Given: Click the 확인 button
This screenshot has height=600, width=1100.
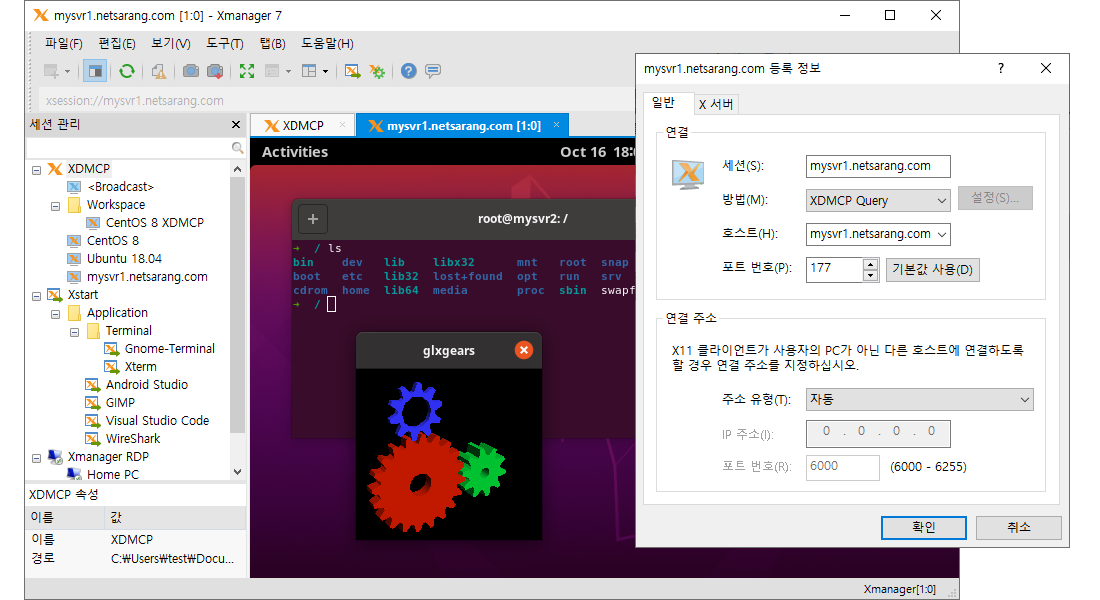Looking at the screenshot, I should [x=923, y=528].
